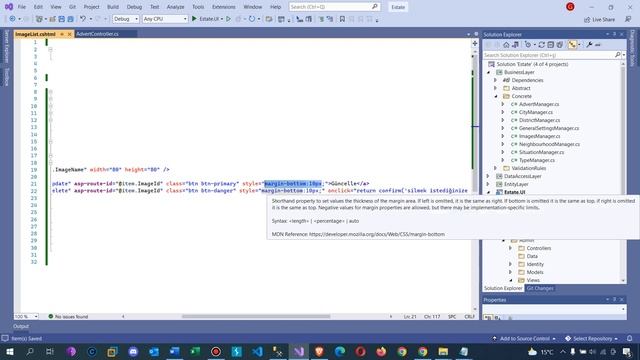This screenshot has width=640, height=360.
Task: Click wrench Properties icon in Solution Explorer
Action: (x=589, y=44)
